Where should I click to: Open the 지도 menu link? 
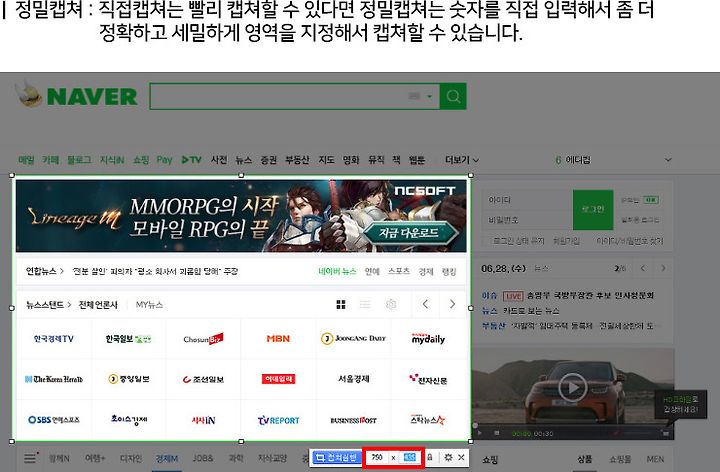tap(326, 160)
